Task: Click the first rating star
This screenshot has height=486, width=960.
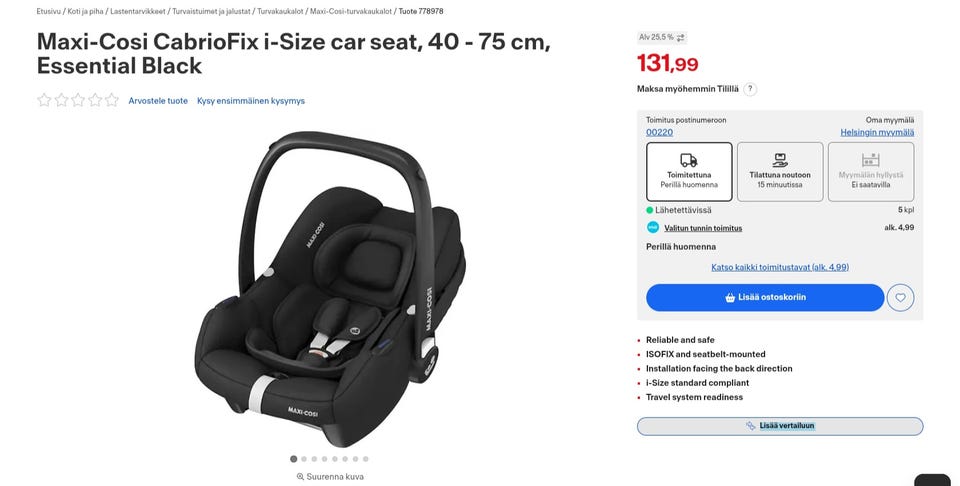Action: point(44,100)
